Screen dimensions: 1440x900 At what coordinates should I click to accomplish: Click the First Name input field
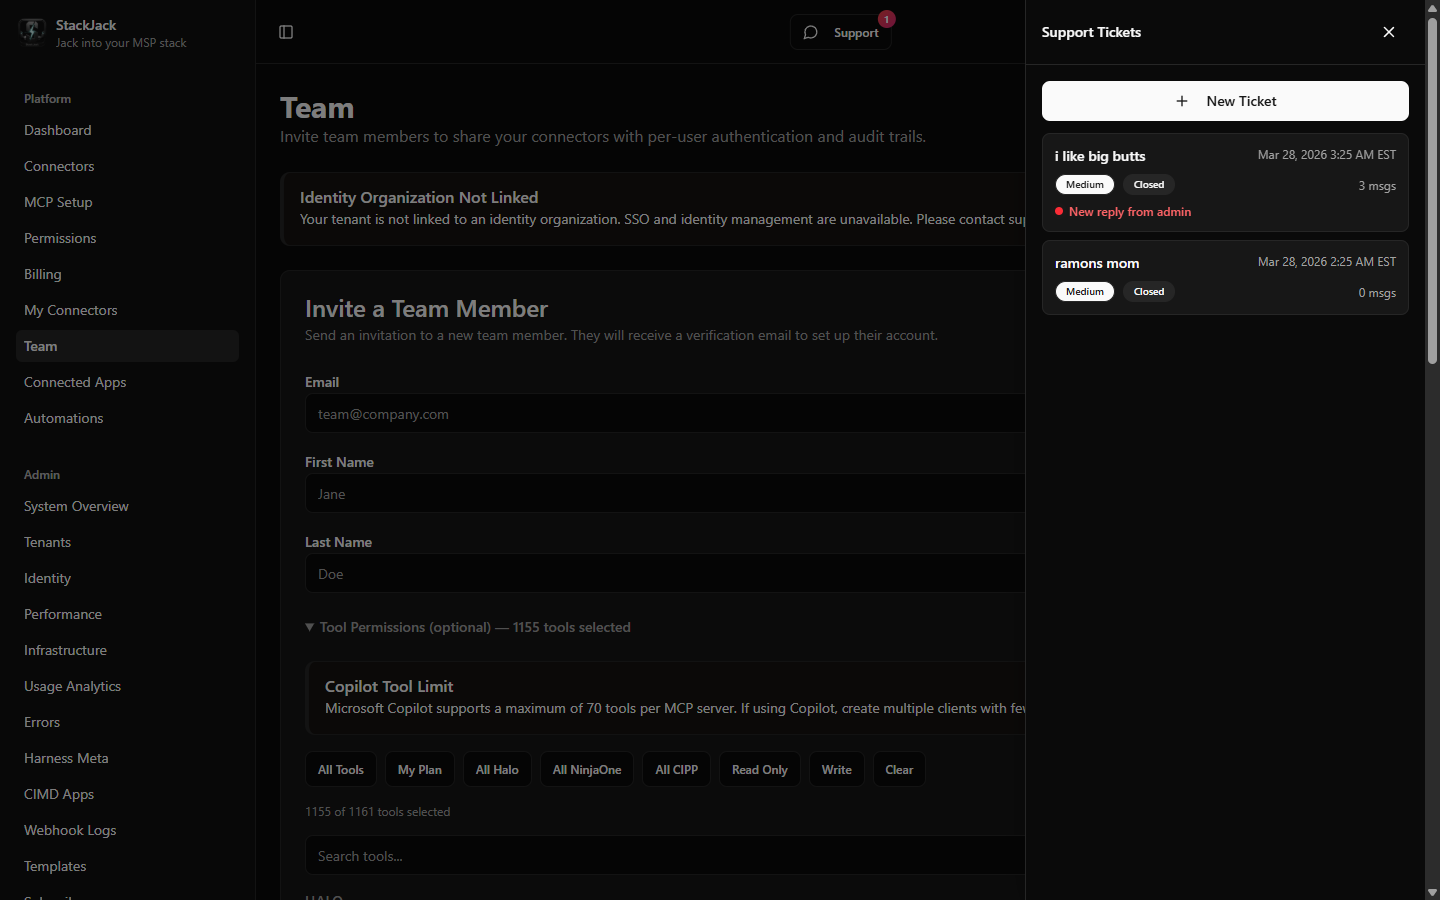[665, 493]
